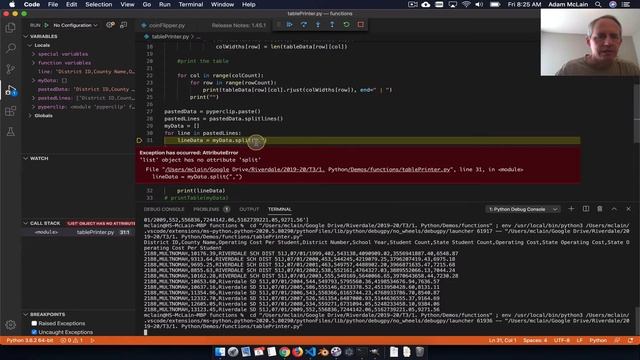The width and height of the screenshot is (640, 360).
Task: Open the Testing flask view
Action: click(11, 131)
